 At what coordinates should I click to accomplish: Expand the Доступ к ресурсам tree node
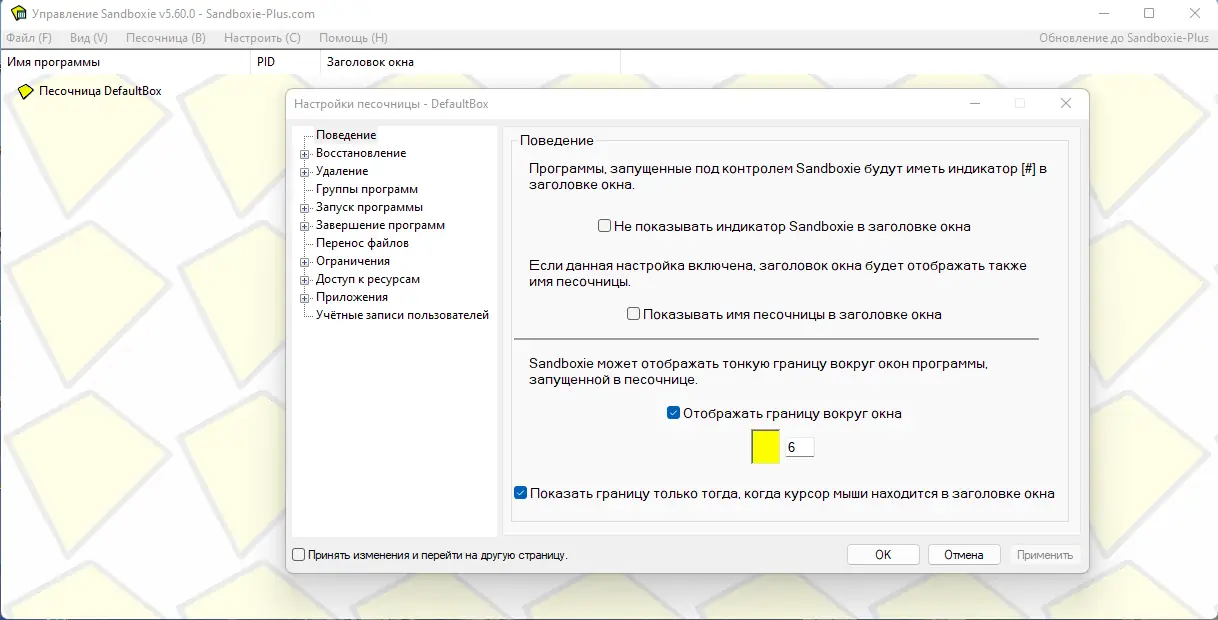coord(304,280)
